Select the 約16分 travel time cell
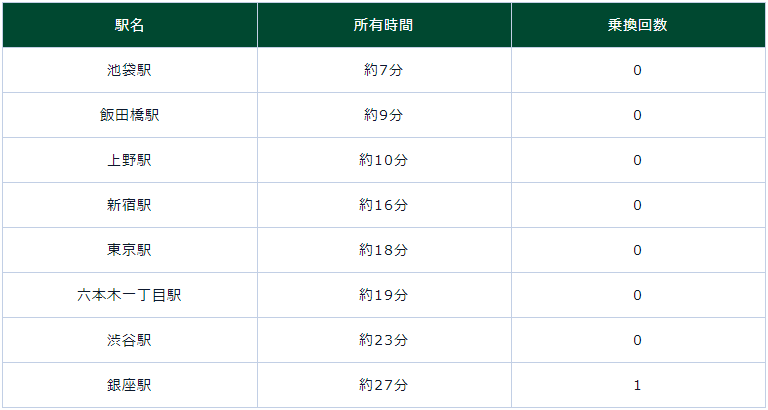768x410 pixels. [383, 205]
